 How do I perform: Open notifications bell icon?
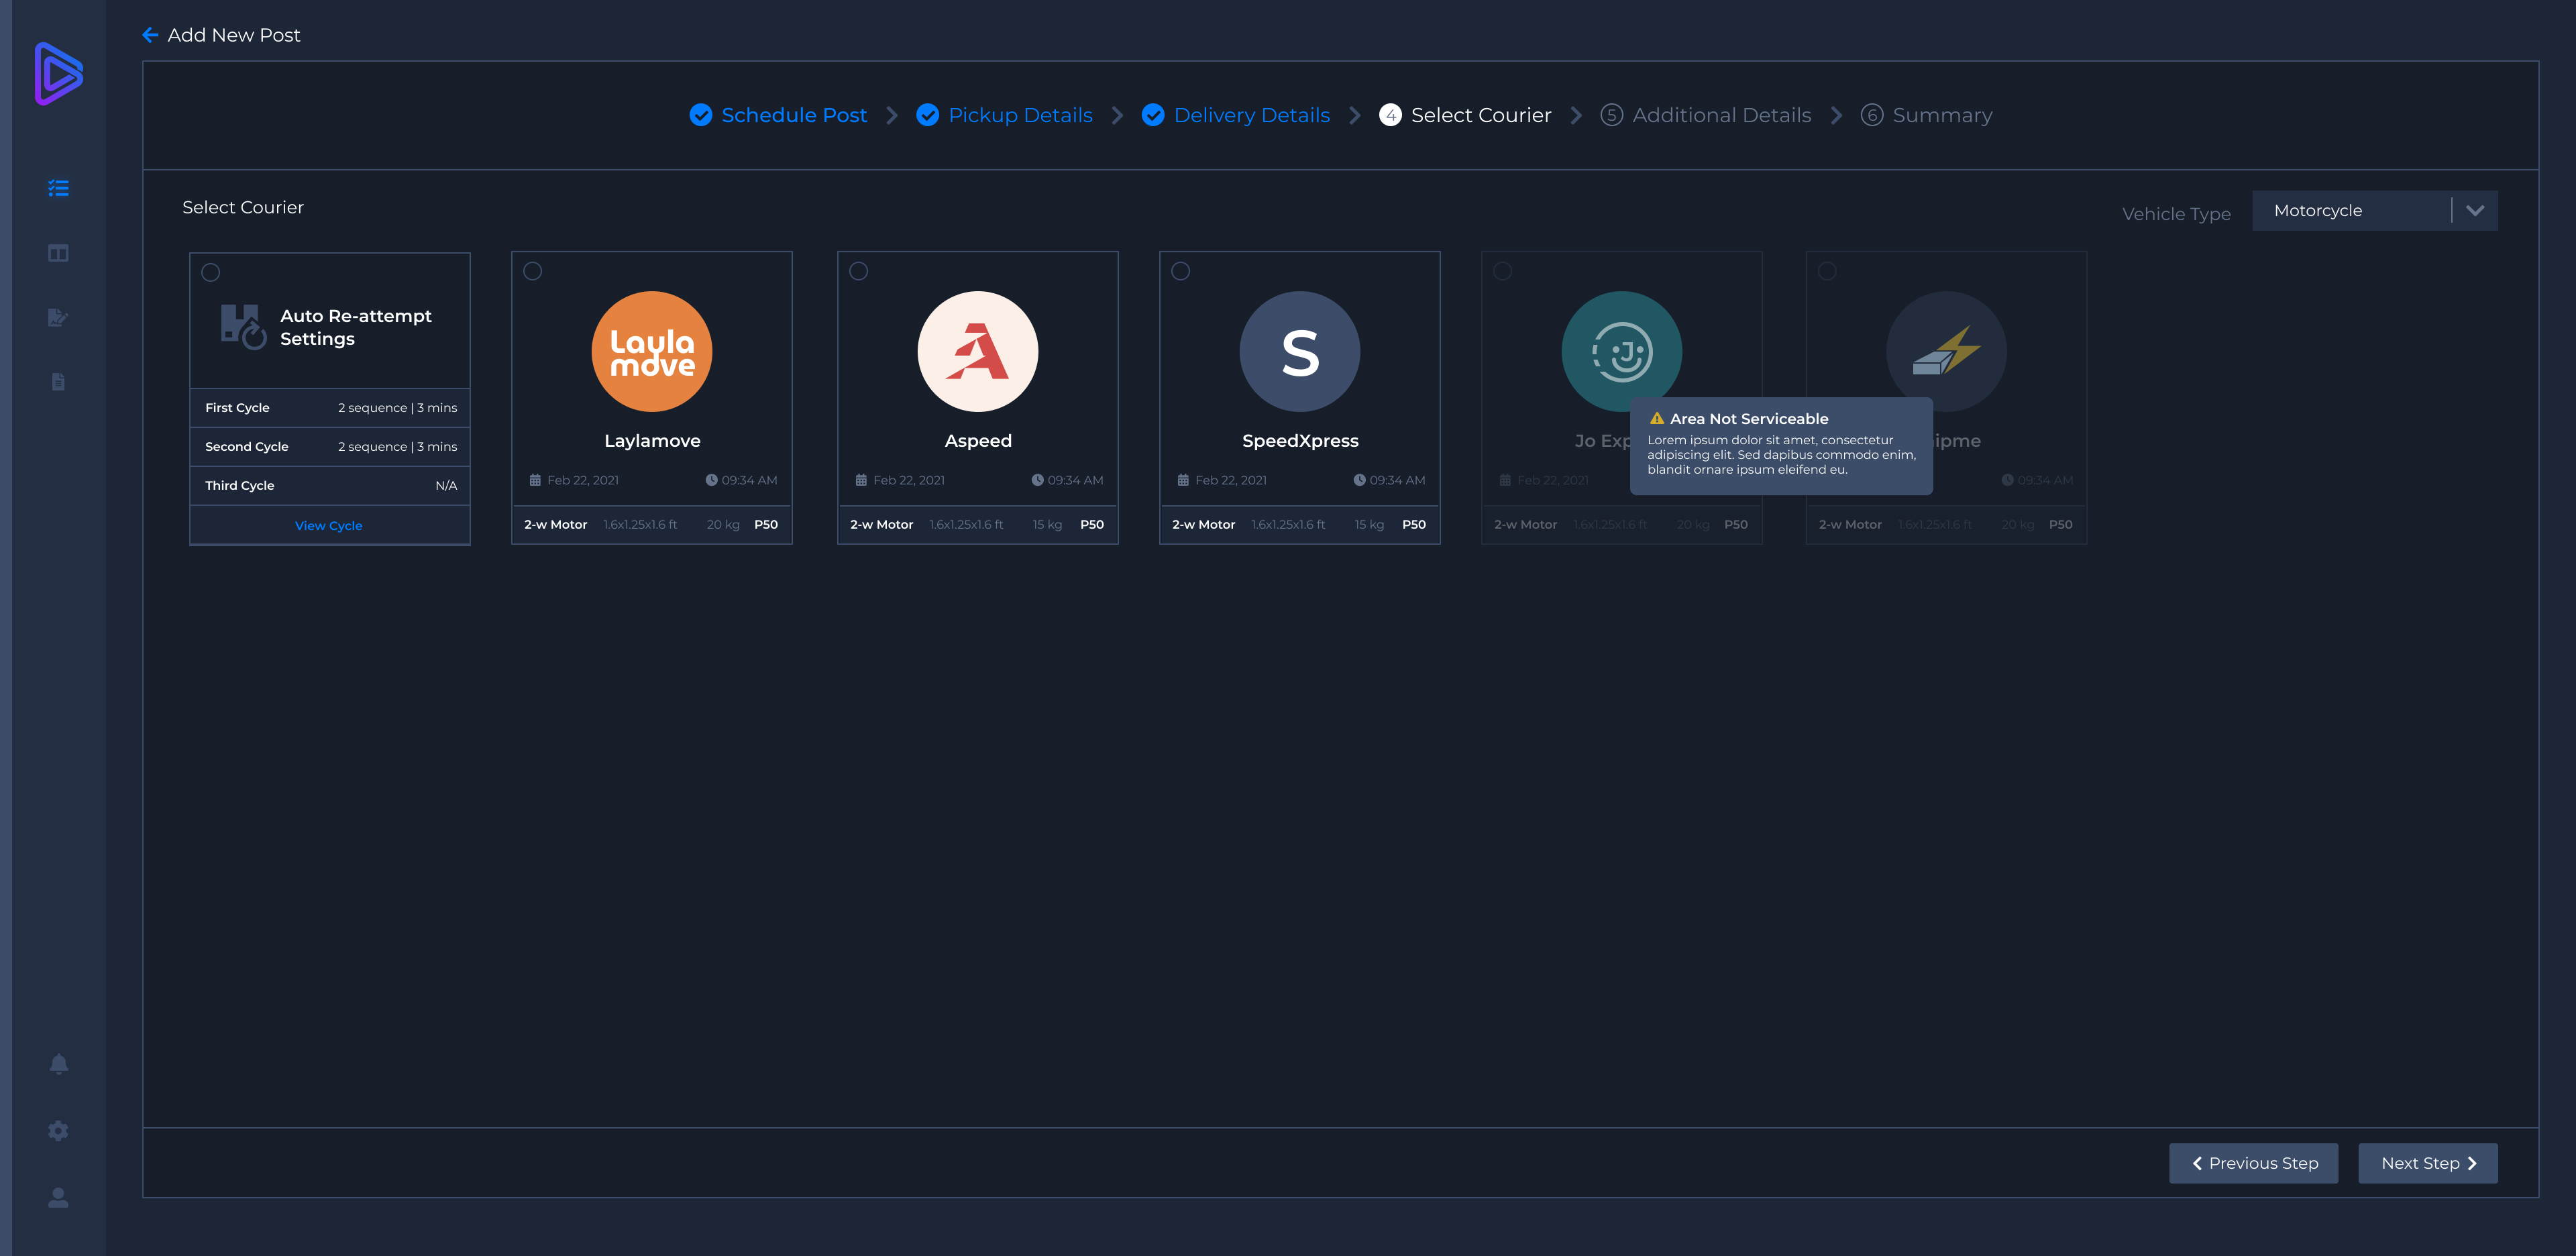tap(59, 1064)
